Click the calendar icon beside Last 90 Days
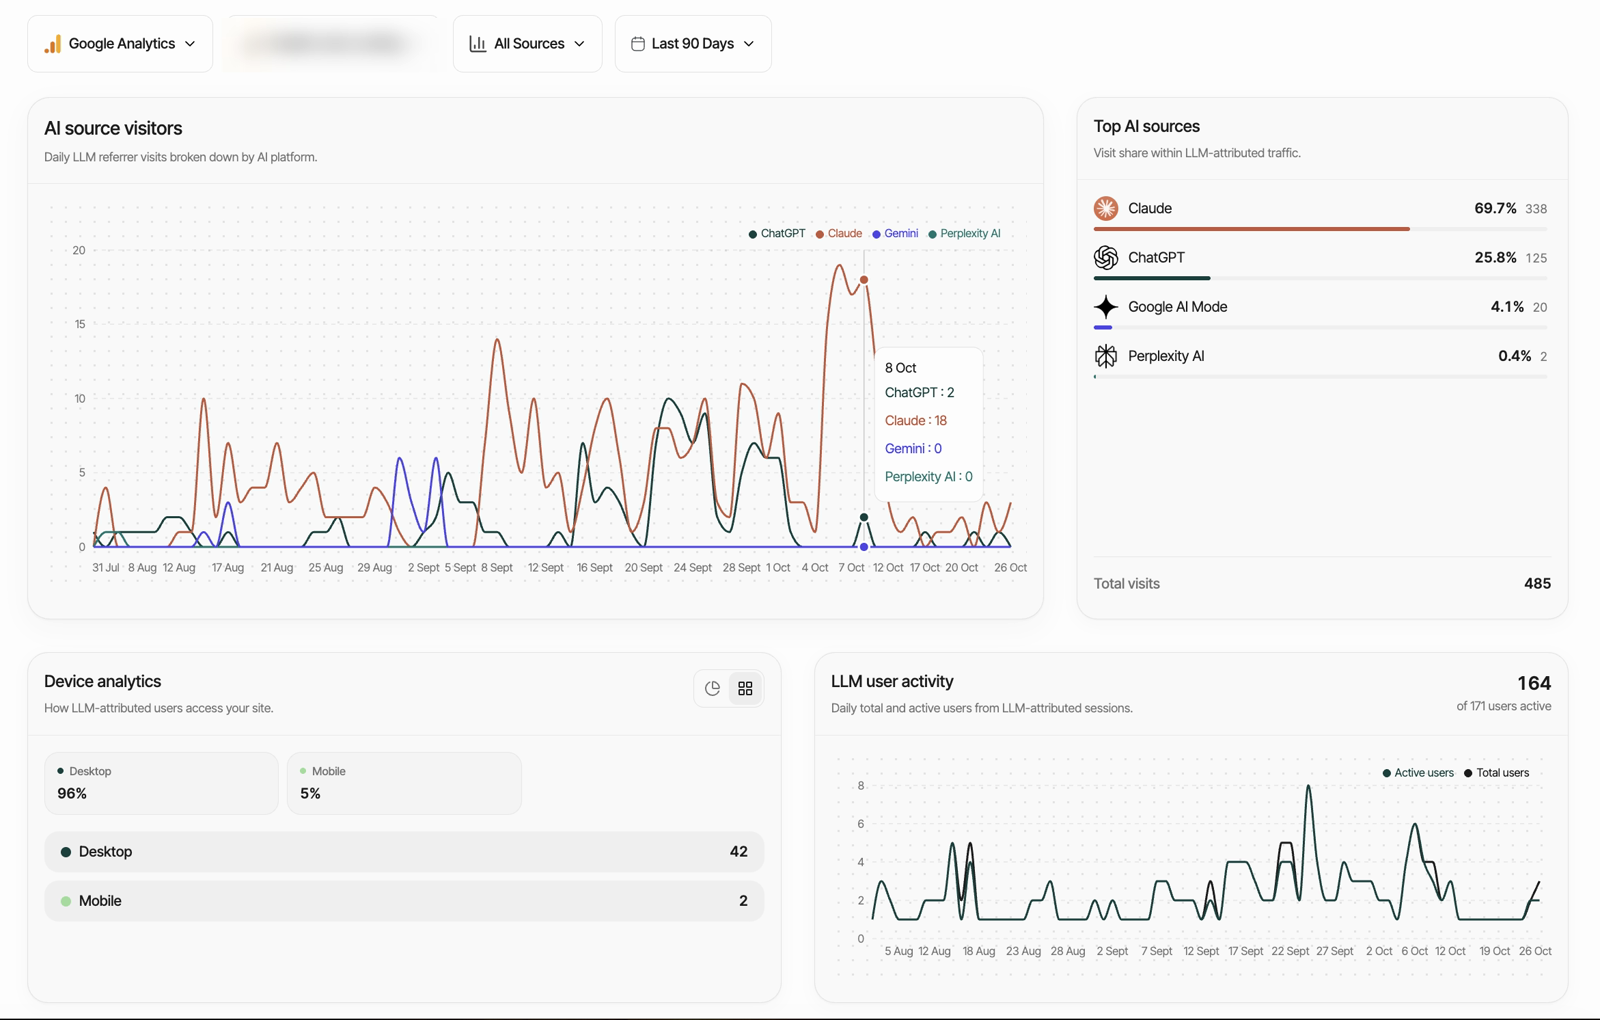The image size is (1600, 1020). [x=638, y=44]
